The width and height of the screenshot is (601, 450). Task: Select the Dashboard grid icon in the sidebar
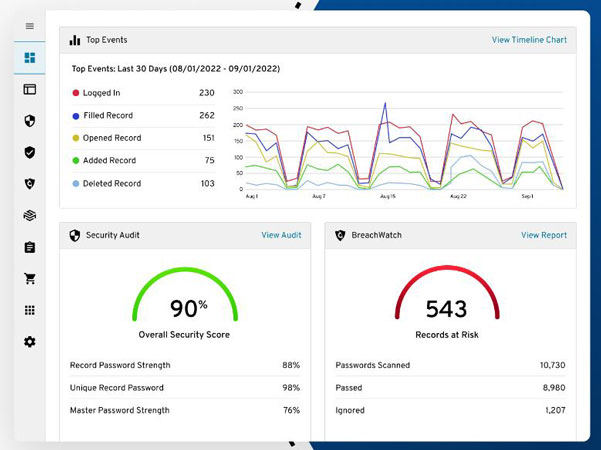coord(29,58)
